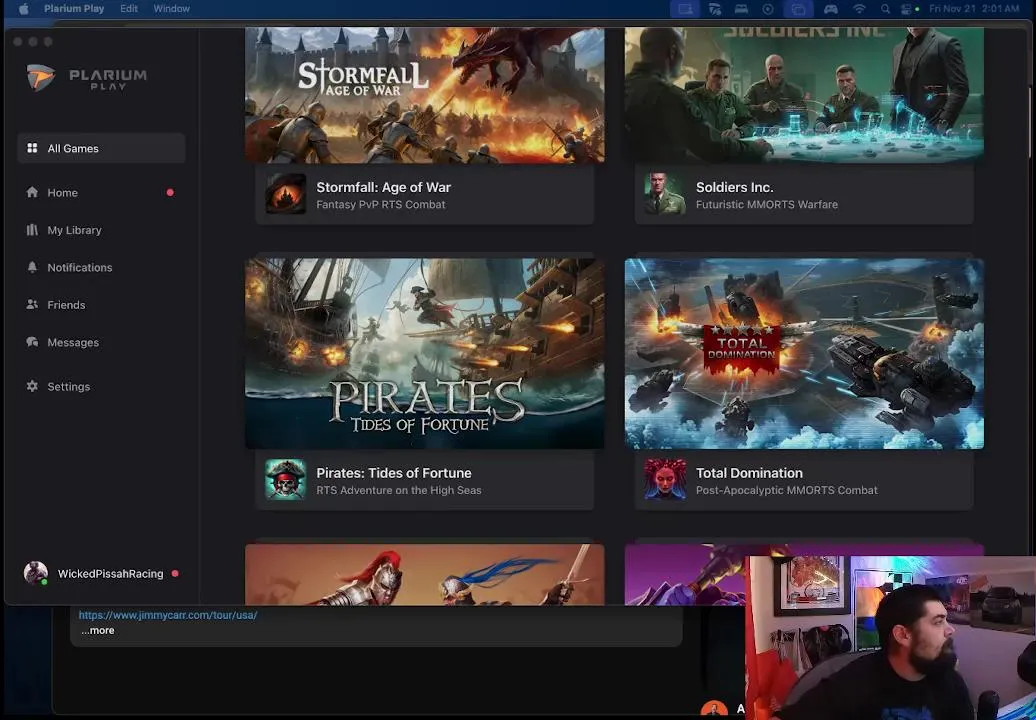Click the Pirates: Tides of Fortune title
This screenshot has width=1036, height=720.
point(394,473)
